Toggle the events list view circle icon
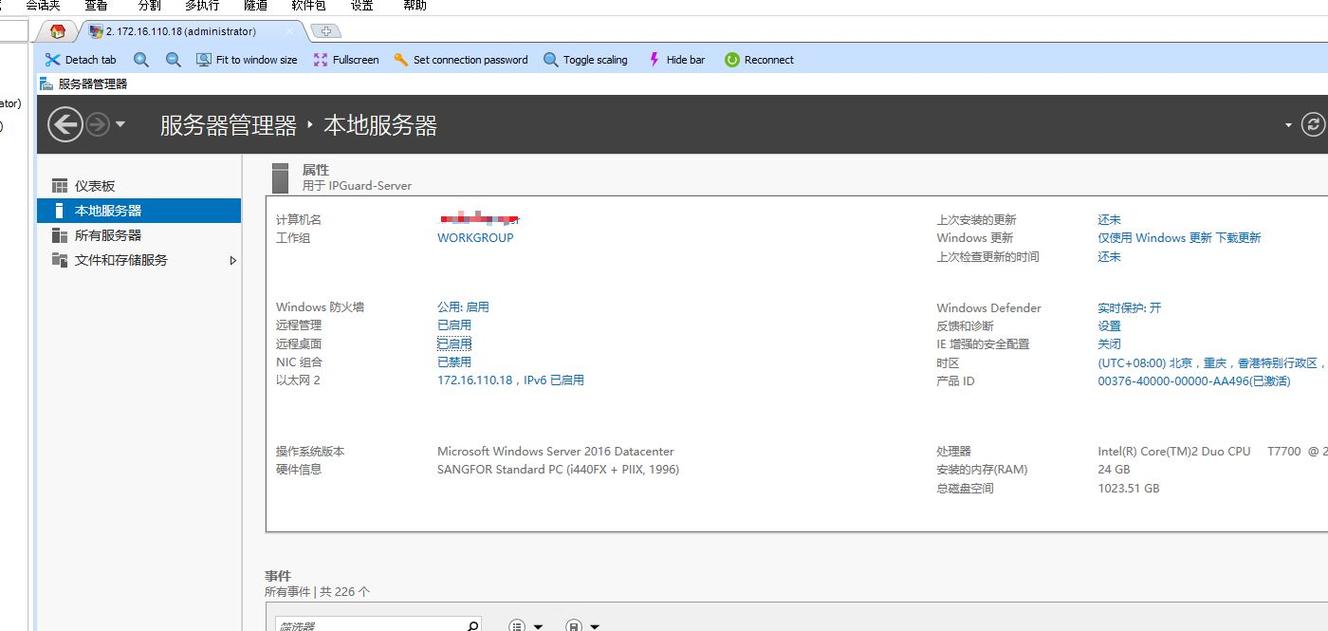 [x=516, y=624]
